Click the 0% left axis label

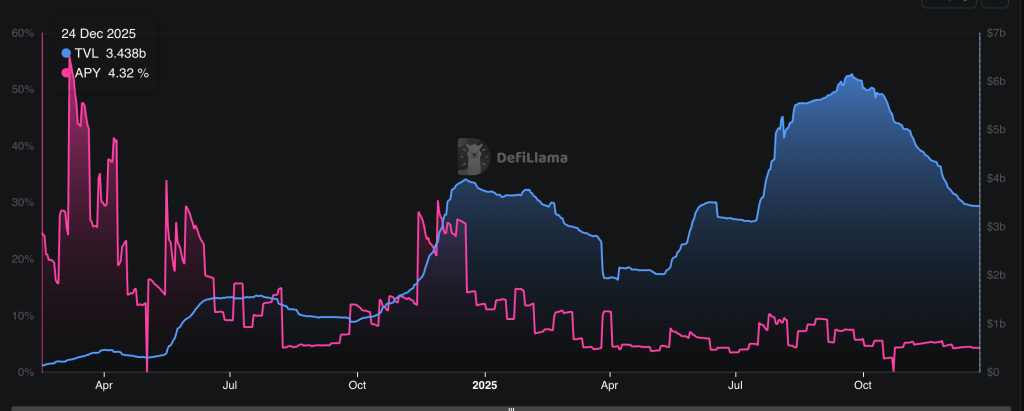[x=25, y=373]
